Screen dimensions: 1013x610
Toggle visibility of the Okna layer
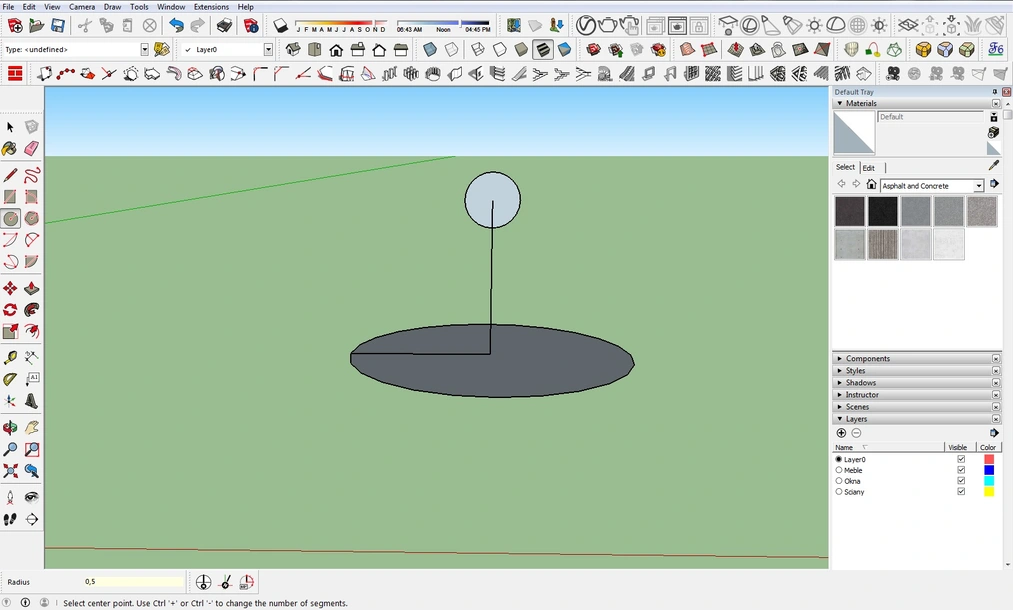[x=961, y=481]
